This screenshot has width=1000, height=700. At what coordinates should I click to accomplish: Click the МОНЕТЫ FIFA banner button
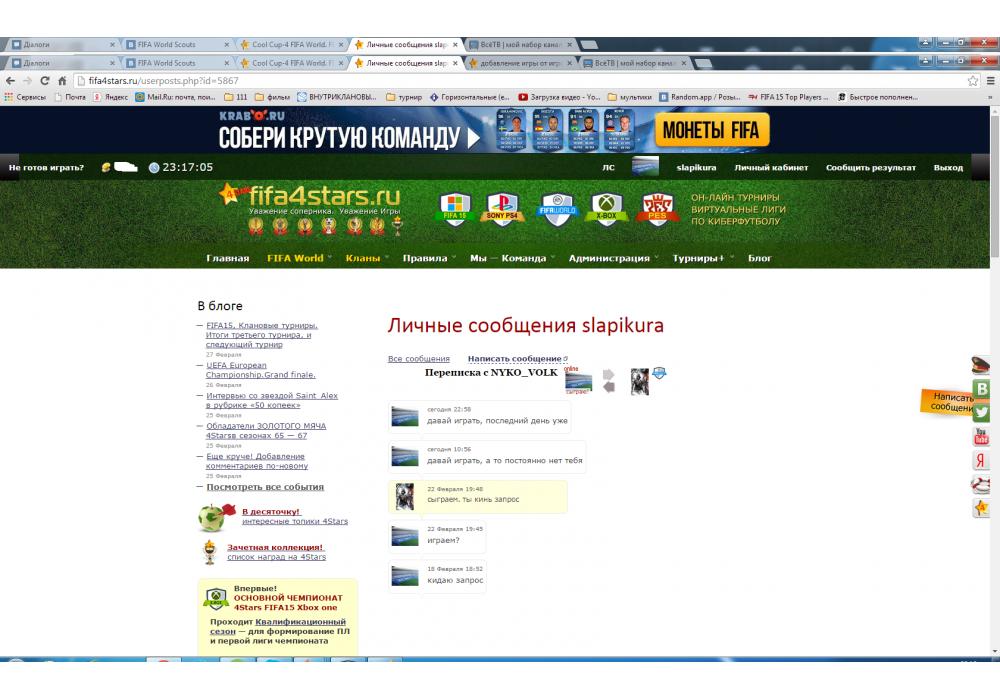click(711, 130)
